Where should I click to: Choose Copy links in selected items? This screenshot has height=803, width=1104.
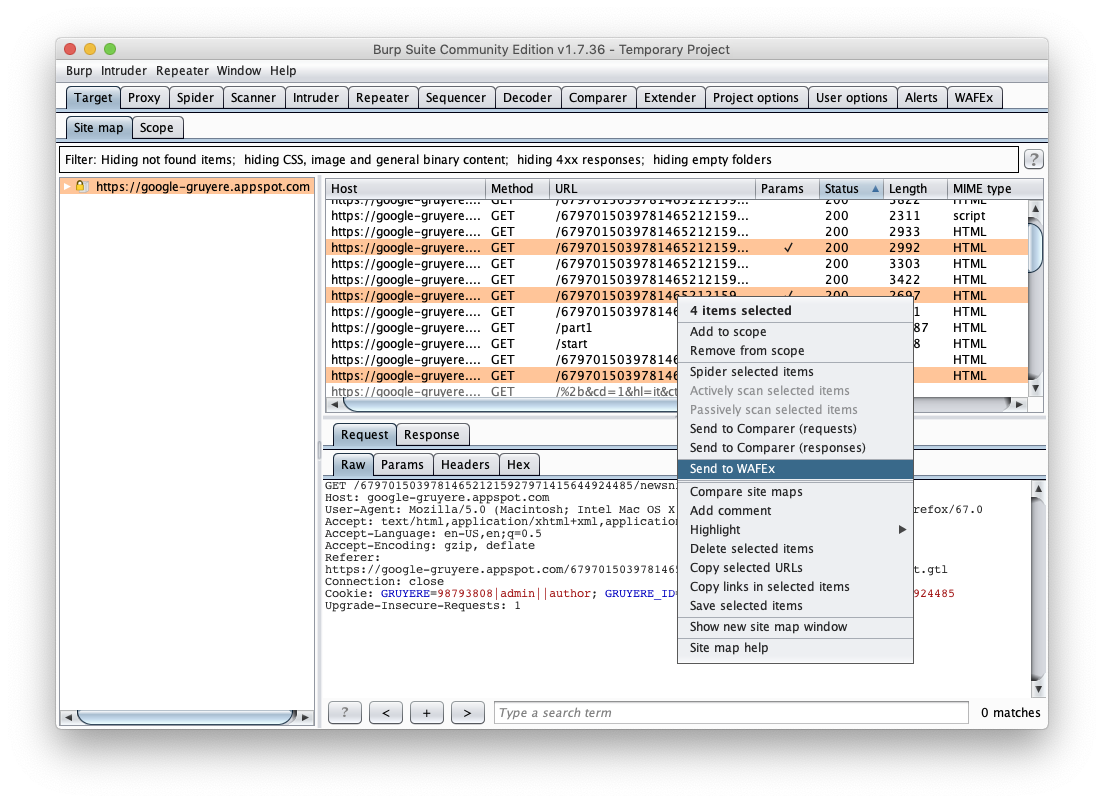(795, 587)
